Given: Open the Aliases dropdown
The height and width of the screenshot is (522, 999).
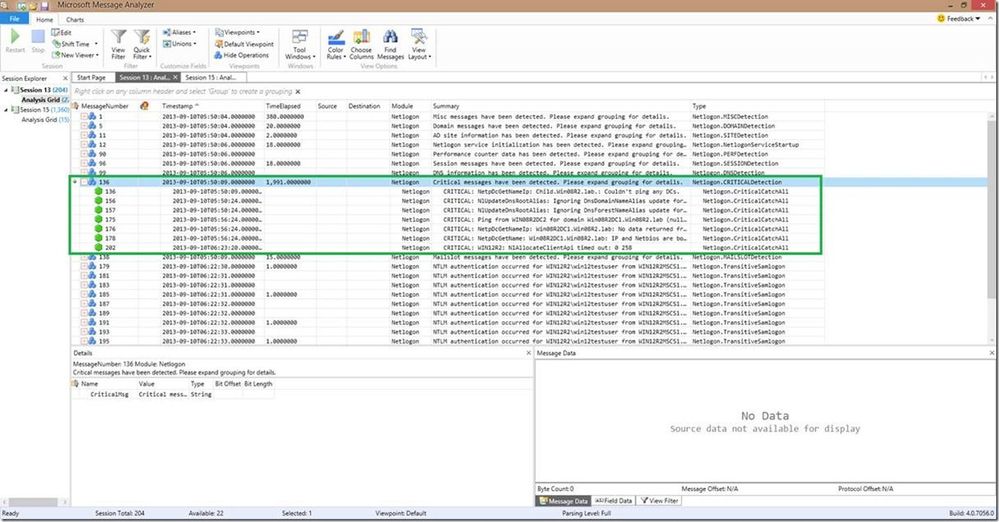Looking at the screenshot, I should 179,33.
